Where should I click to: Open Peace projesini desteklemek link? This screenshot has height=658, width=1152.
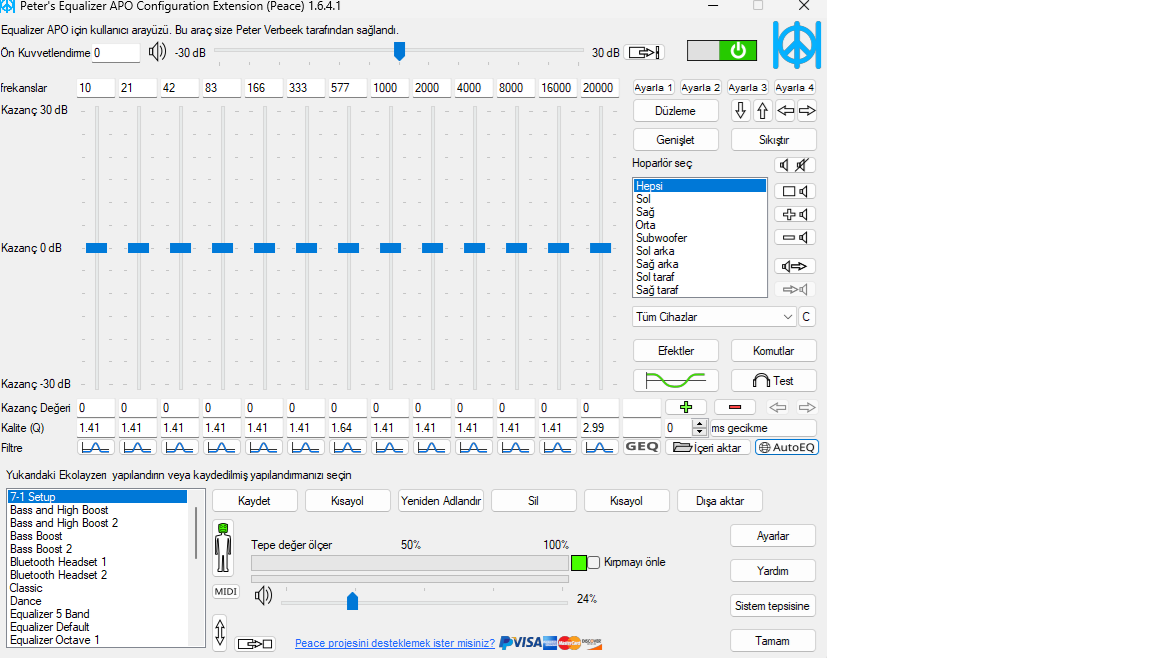[x=395, y=643]
